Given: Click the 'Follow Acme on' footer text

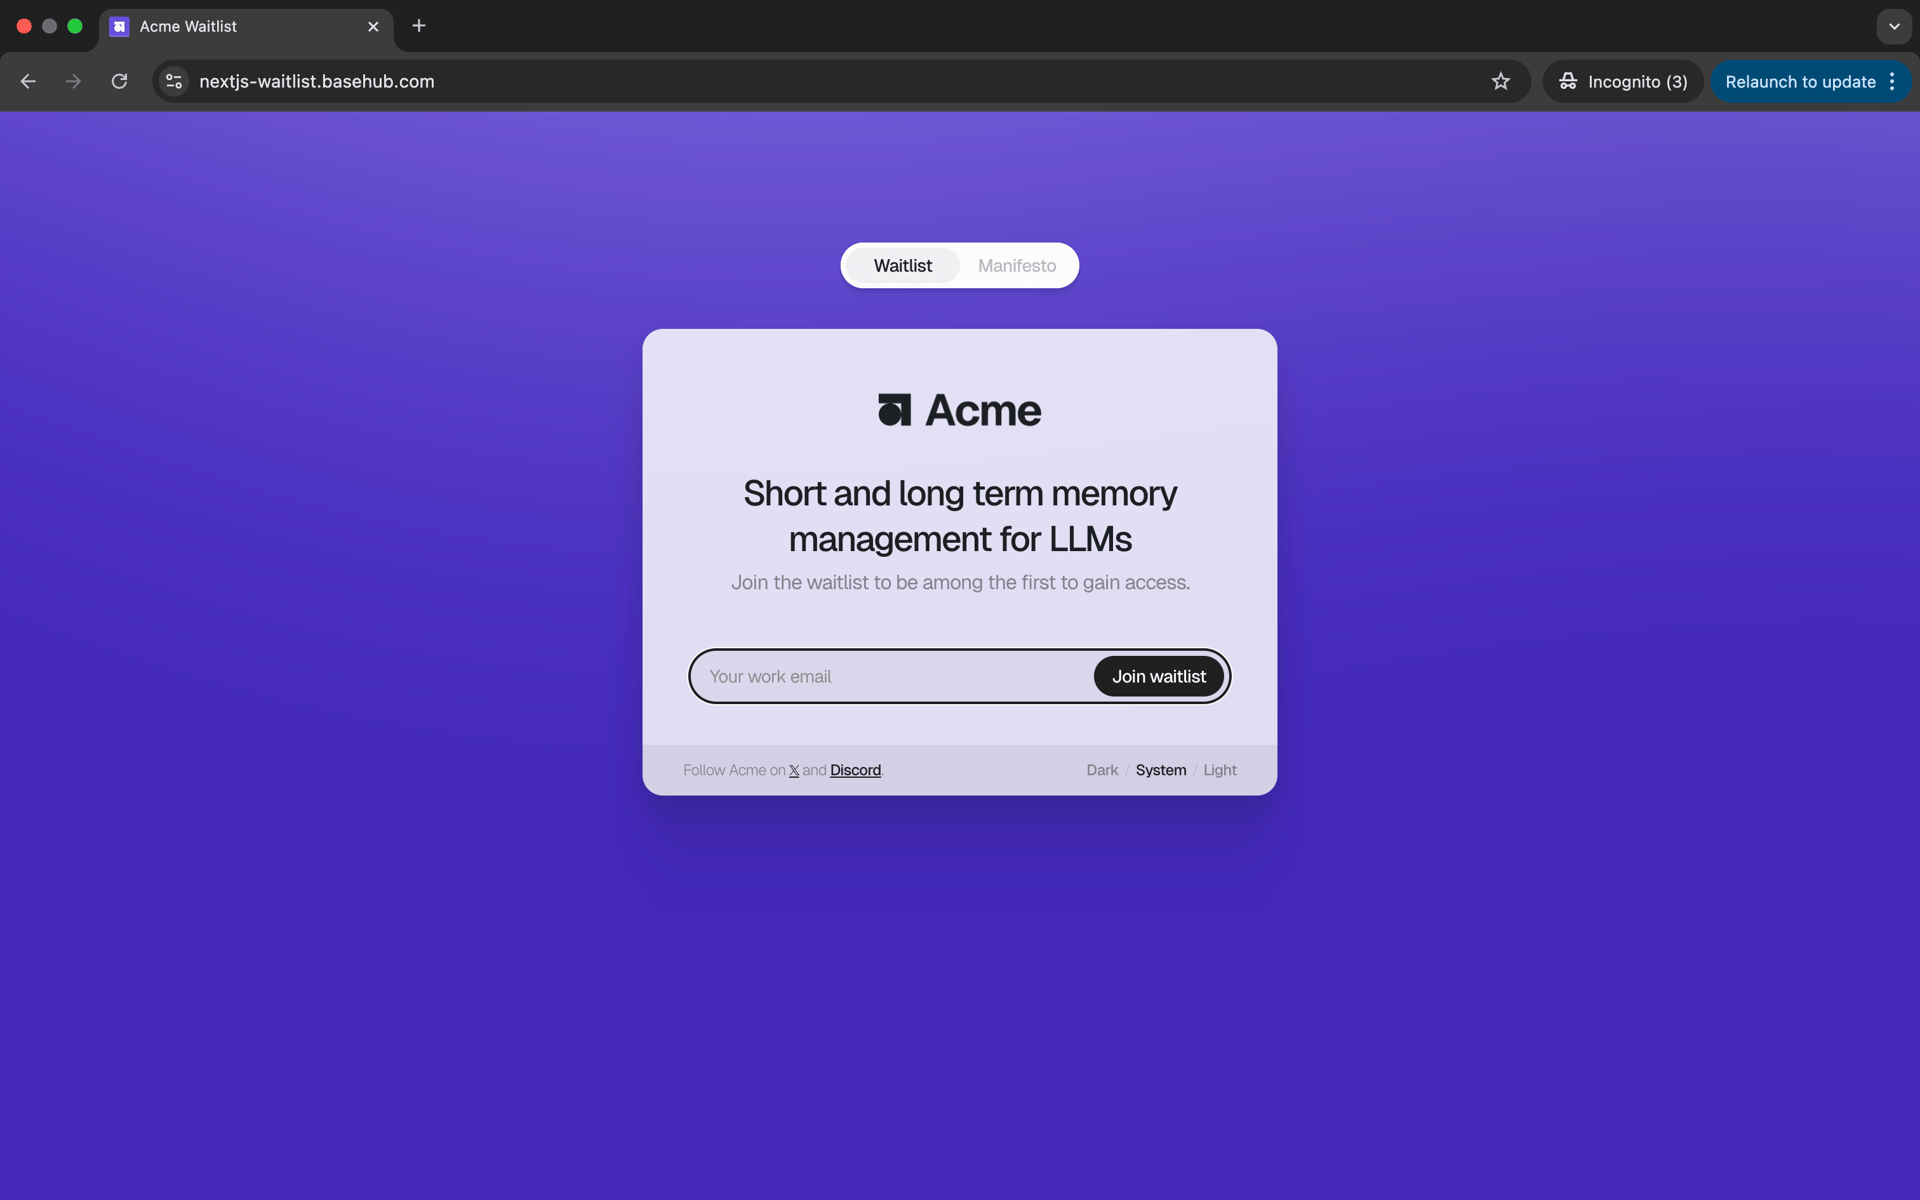Looking at the screenshot, I should click(x=734, y=771).
